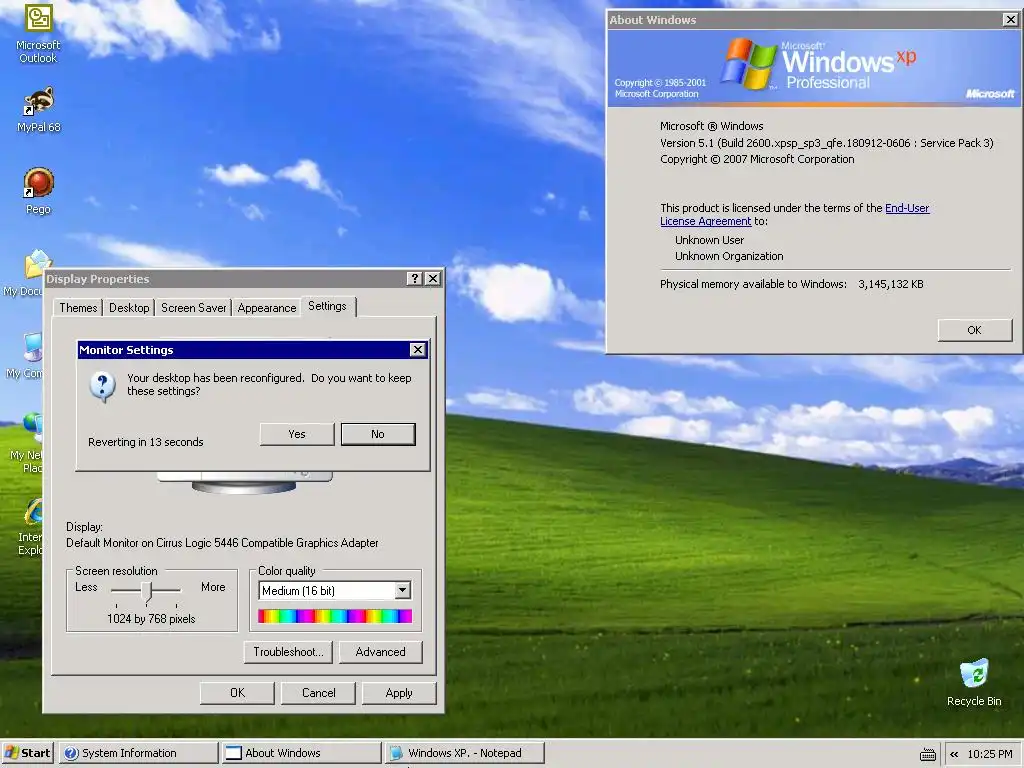Select the Pego desktop shortcut
The height and width of the screenshot is (768, 1024).
click(38, 191)
